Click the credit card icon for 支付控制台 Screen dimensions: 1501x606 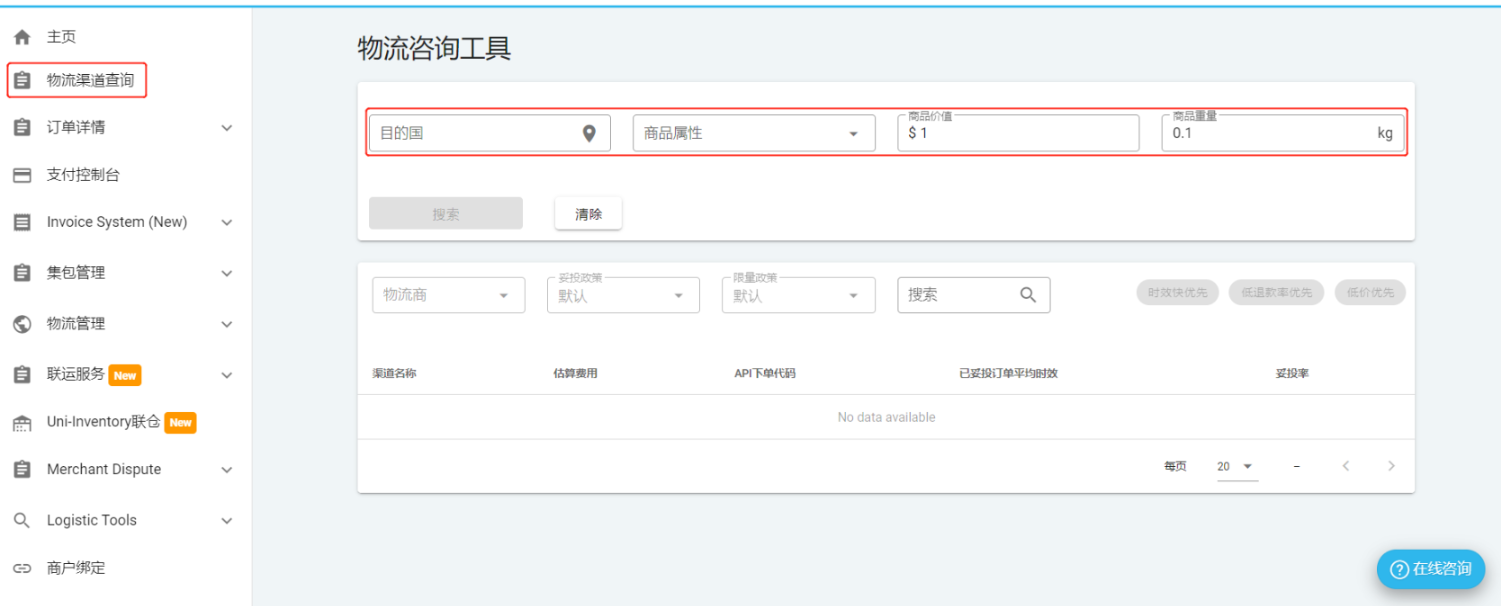pyautogui.click(x=22, y=175)
